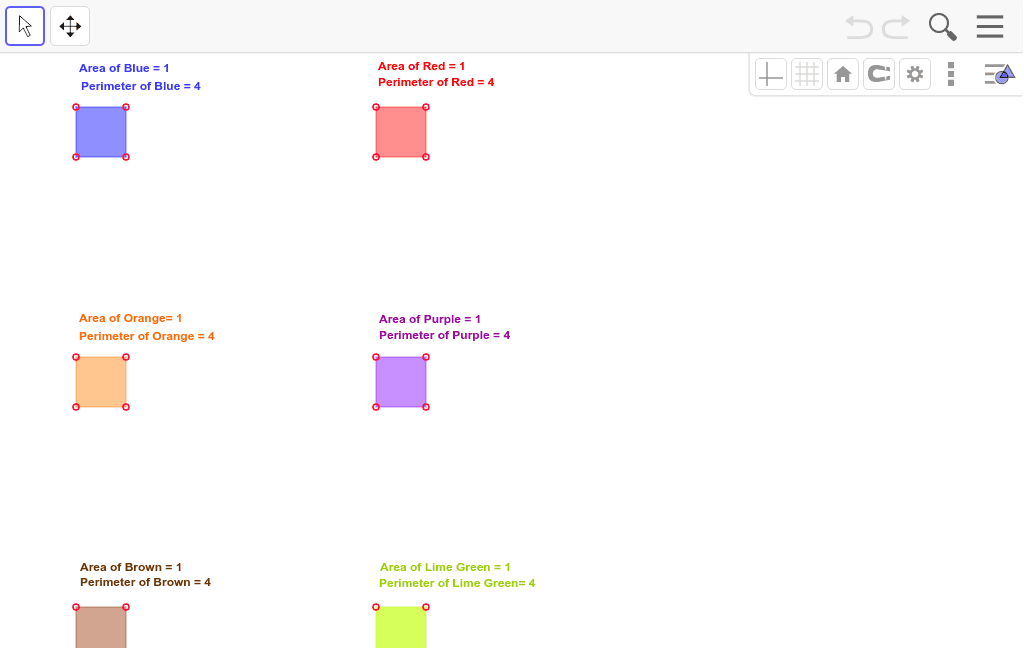Click top-left vertex of purple square
This screenshot has width=1024, height=650.
pos(376,357)
